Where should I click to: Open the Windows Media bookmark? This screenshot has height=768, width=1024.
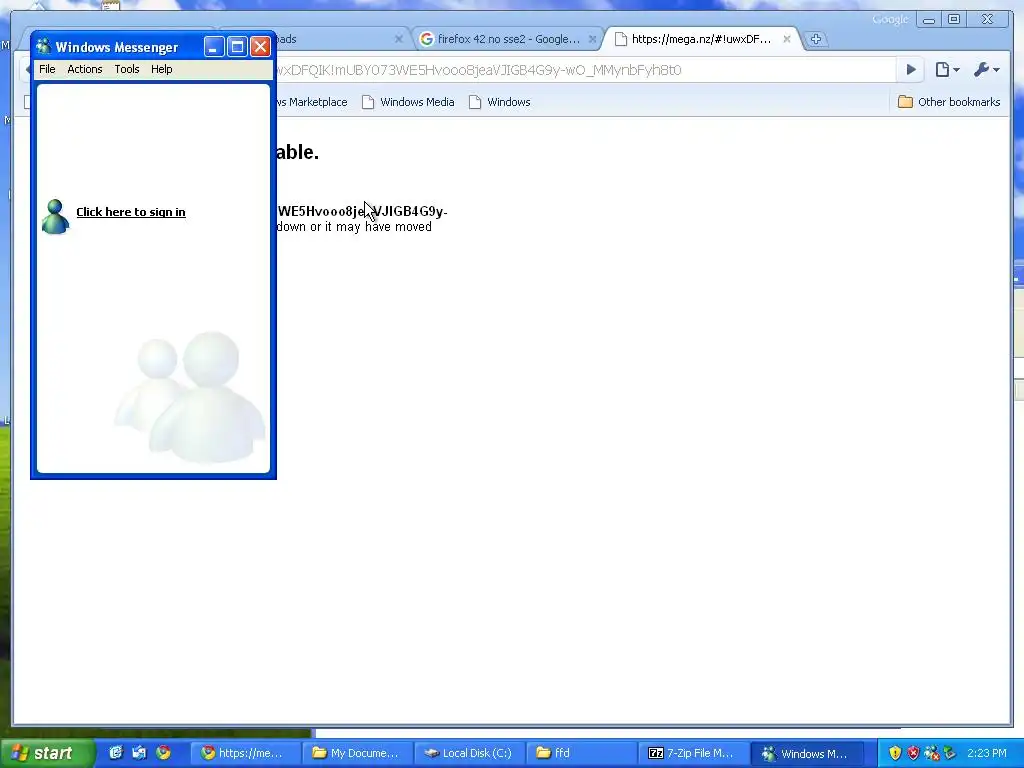tap(408, 102)
